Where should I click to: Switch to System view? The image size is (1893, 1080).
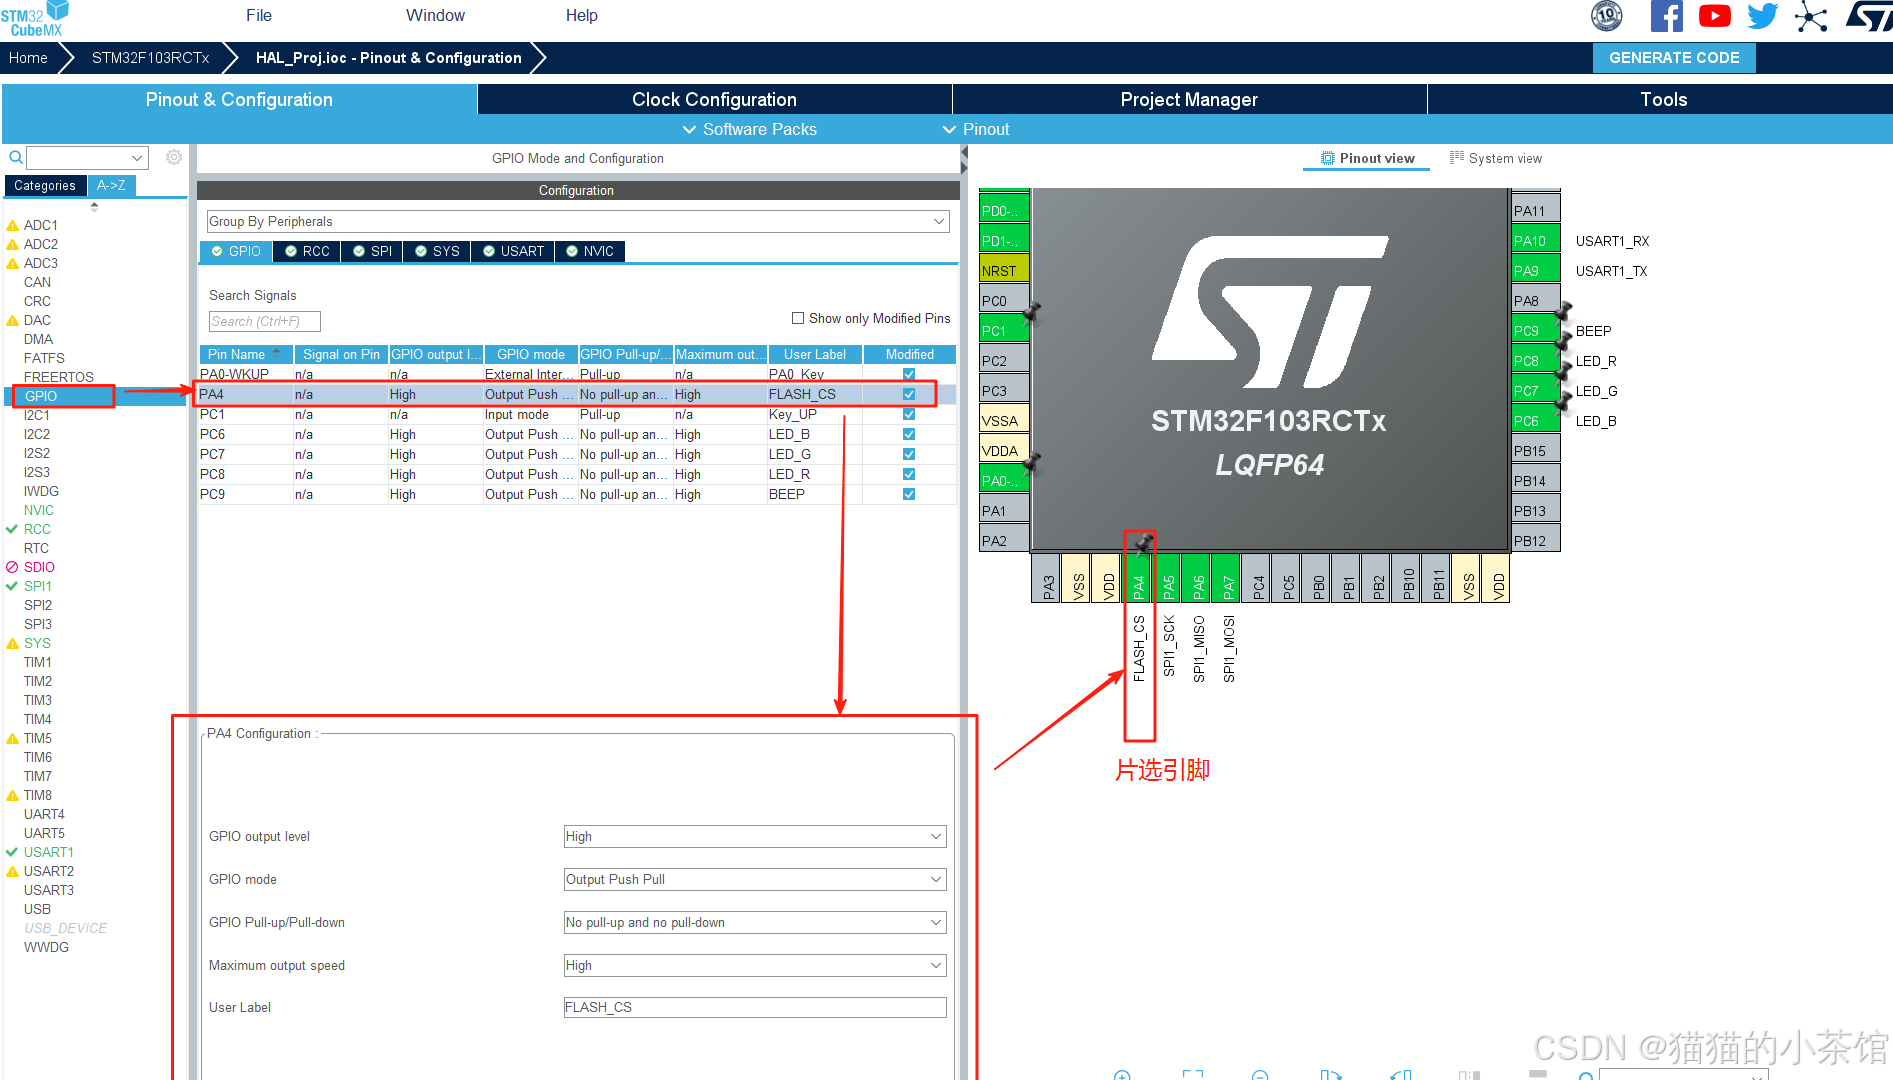(x=1496, y=158)
